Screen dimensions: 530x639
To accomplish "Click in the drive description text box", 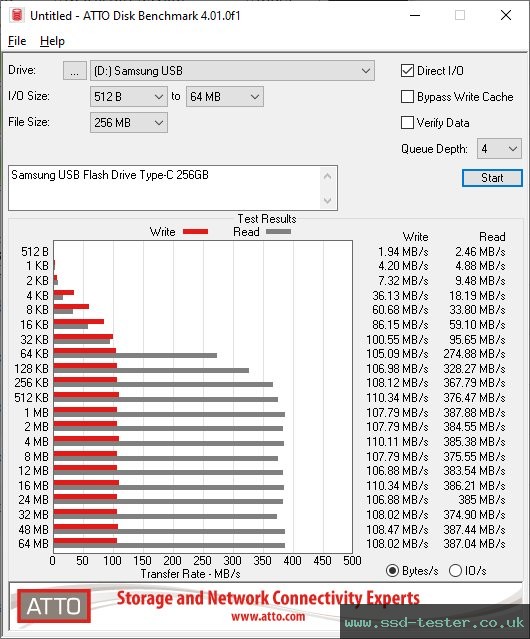I will click(164, 188).
